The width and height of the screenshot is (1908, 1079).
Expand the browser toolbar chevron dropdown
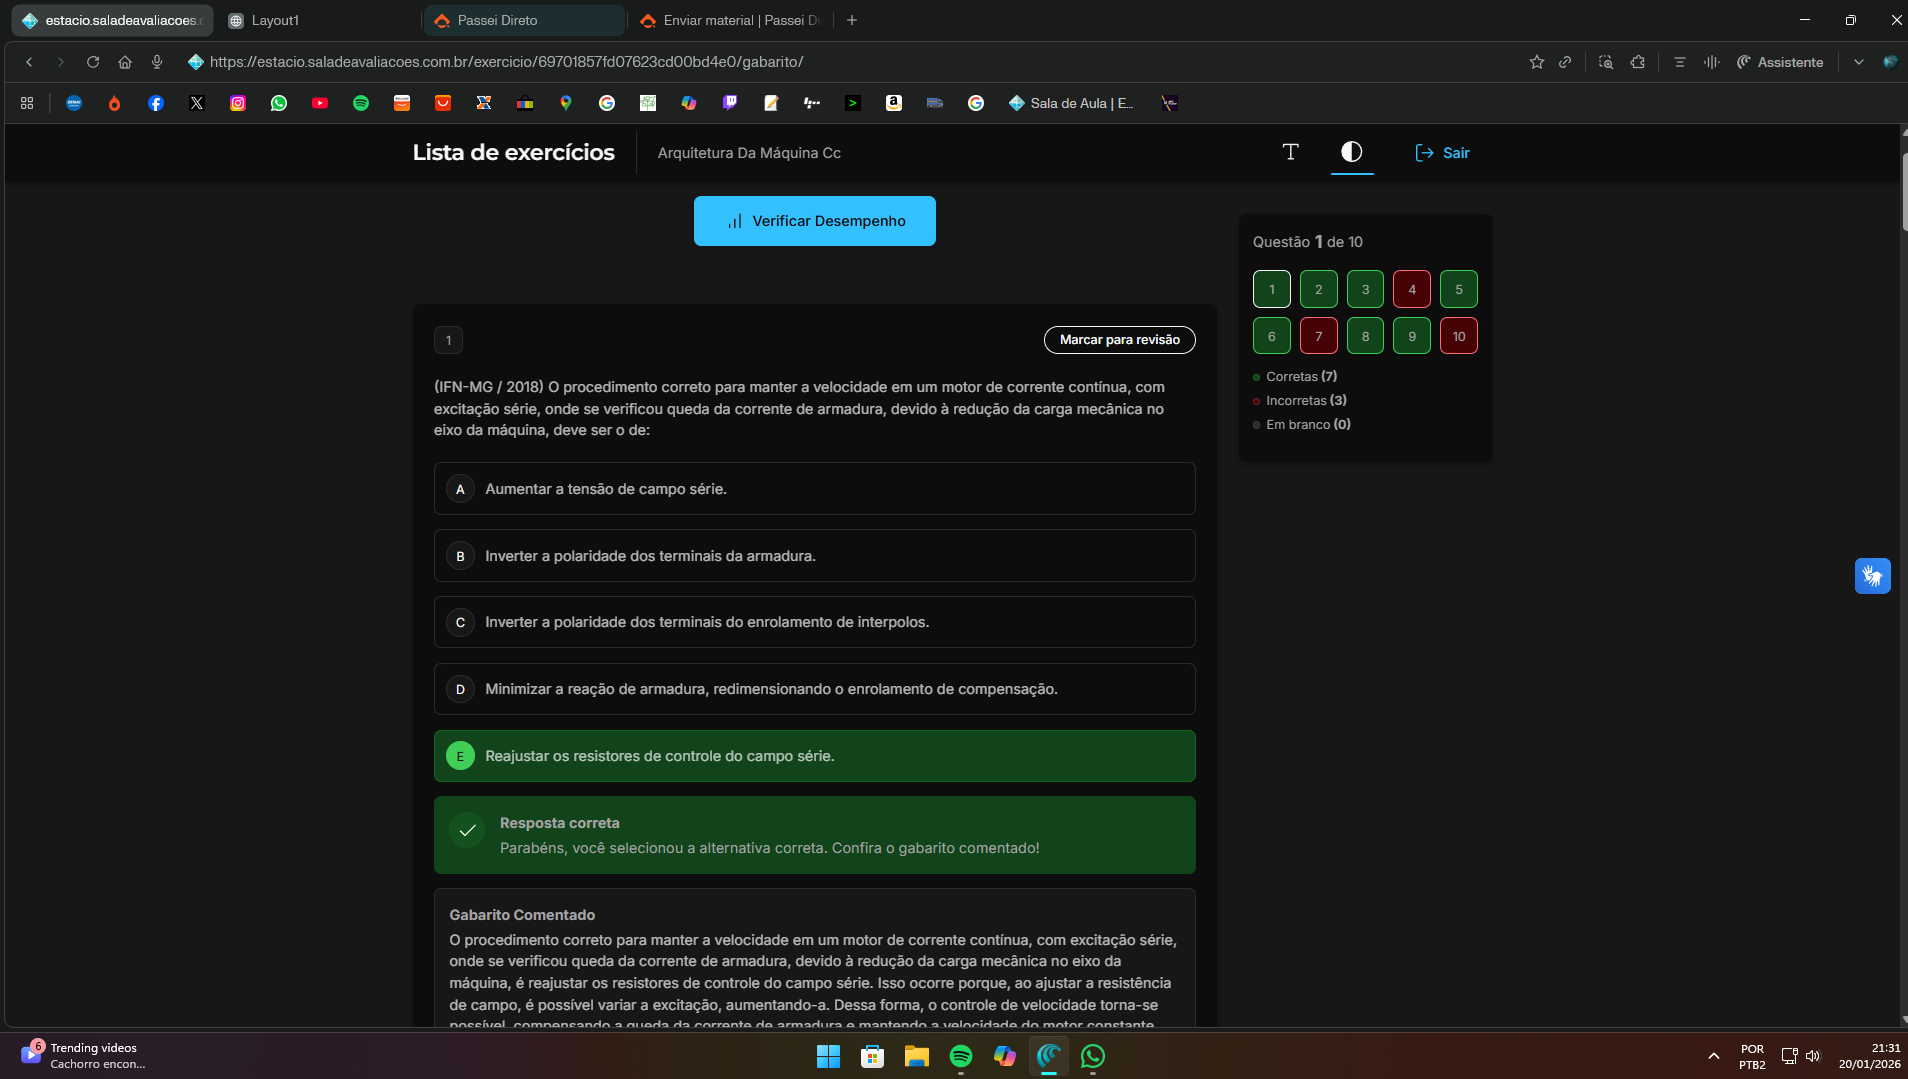click(1858, 62)
